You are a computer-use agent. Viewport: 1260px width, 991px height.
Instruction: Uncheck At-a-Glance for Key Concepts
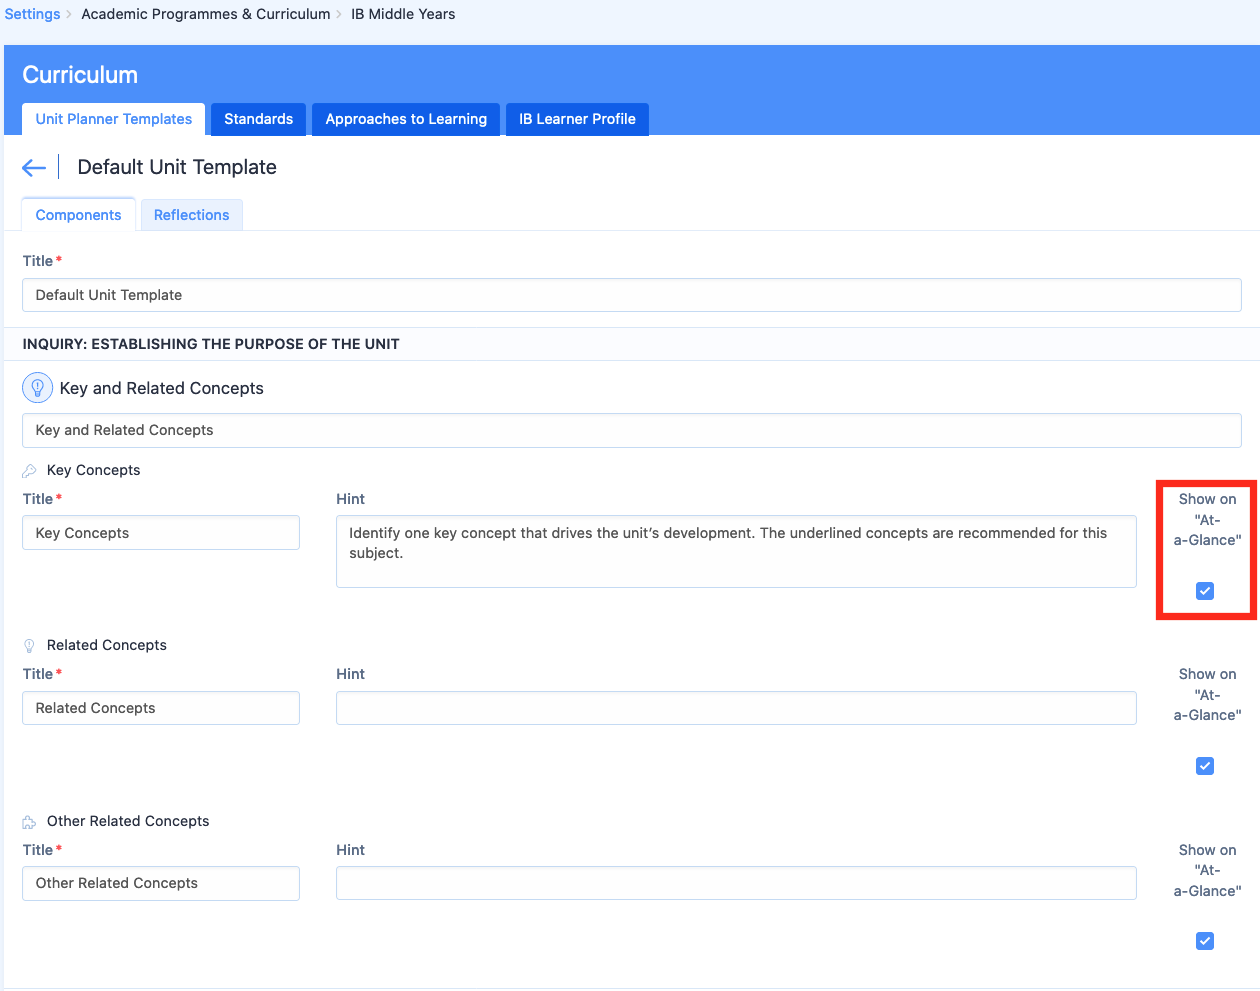(x=1205, y=591)
